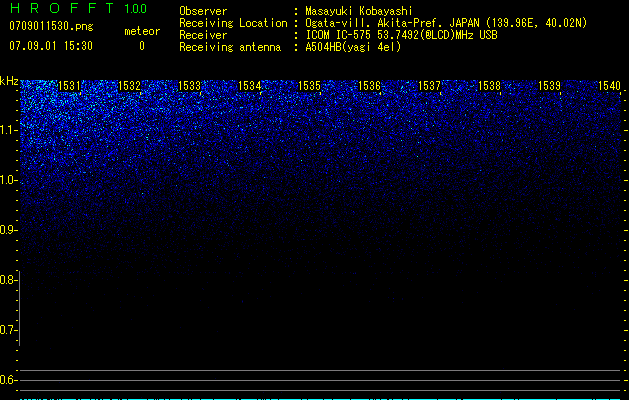Click the Receiver label

point(203,35)
